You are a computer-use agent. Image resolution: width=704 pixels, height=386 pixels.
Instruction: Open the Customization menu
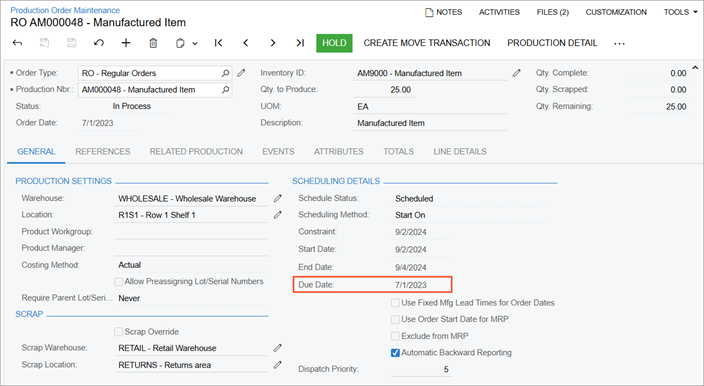(616, 12)
